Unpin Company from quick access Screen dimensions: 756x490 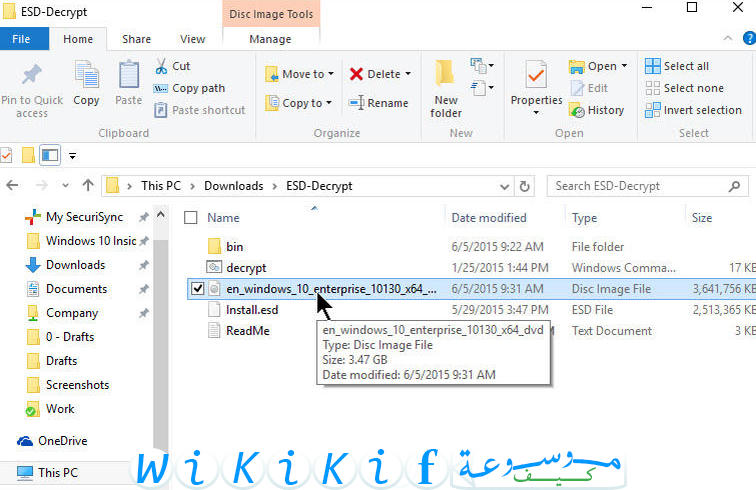[144, 313]
